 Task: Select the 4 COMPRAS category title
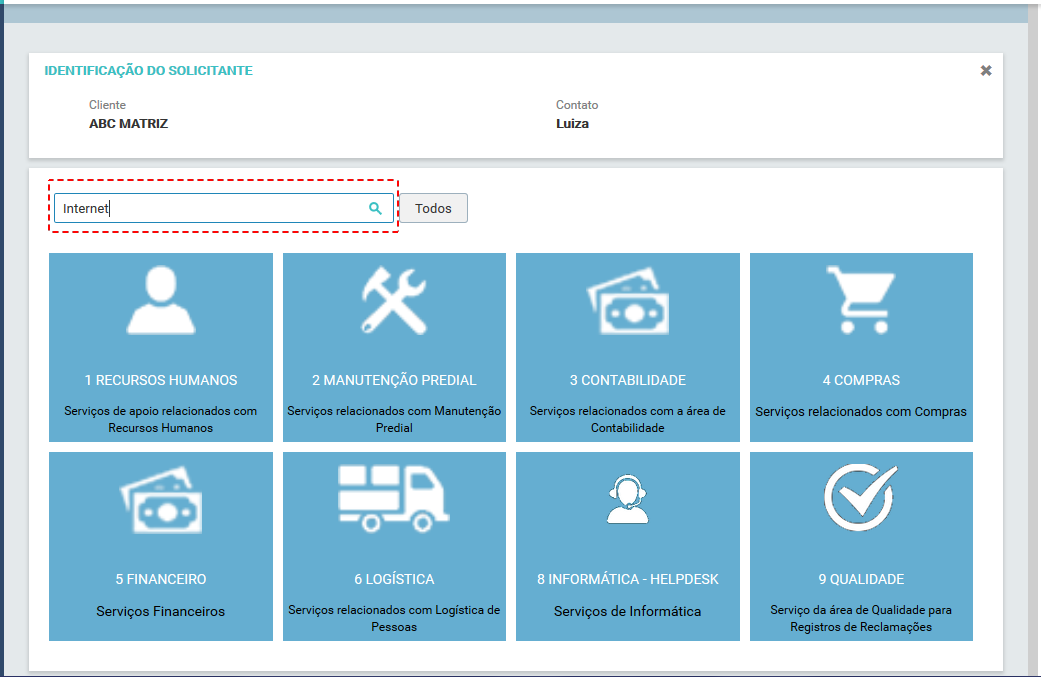861,380
